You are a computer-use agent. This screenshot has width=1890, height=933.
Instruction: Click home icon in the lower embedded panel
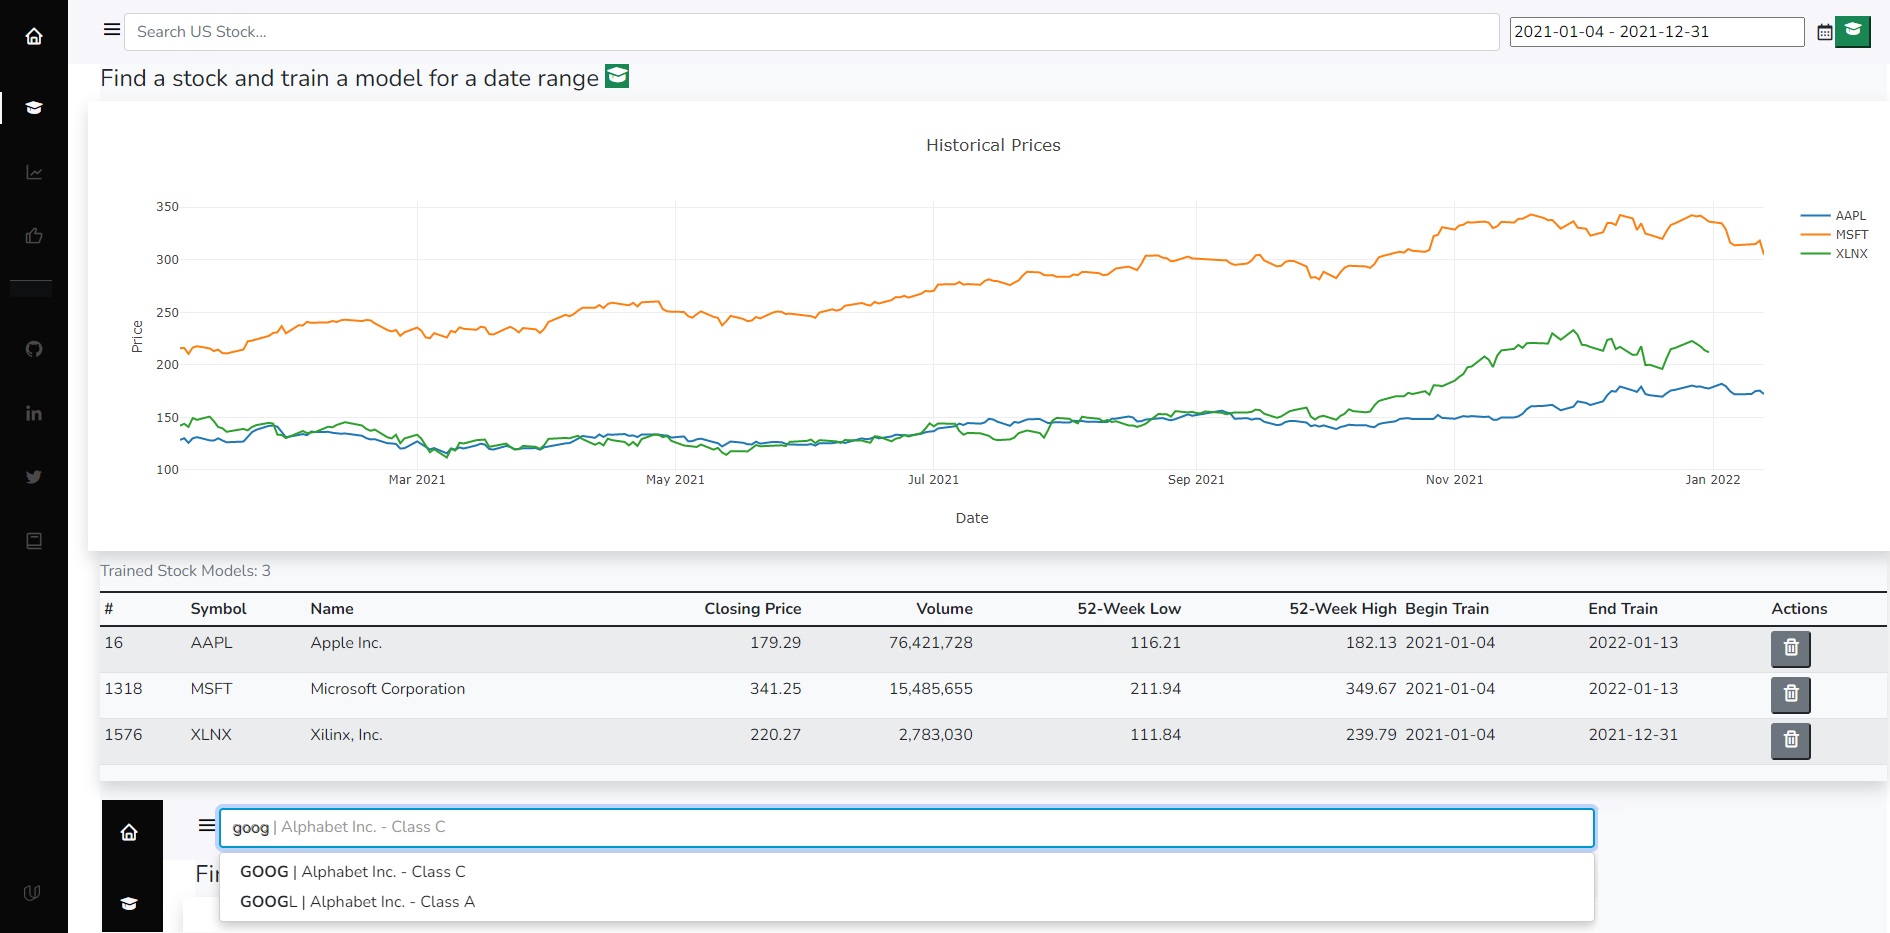click(x=129, y=832)
